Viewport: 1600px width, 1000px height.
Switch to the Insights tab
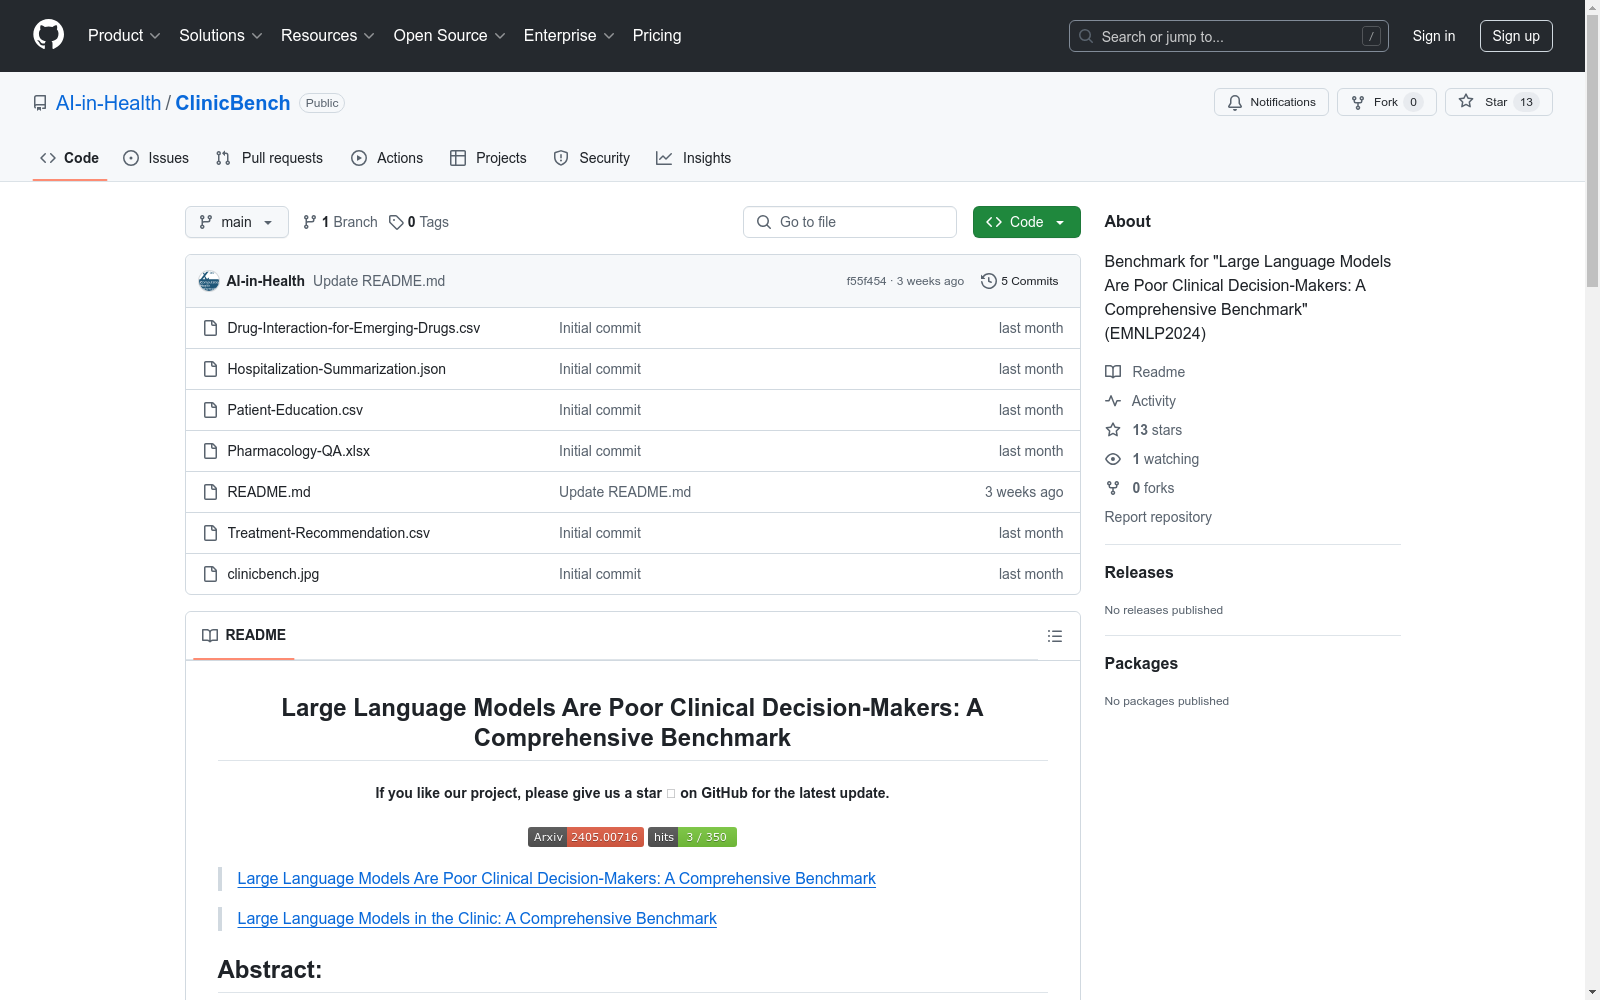pyautogui.click(x=694, y=158)
